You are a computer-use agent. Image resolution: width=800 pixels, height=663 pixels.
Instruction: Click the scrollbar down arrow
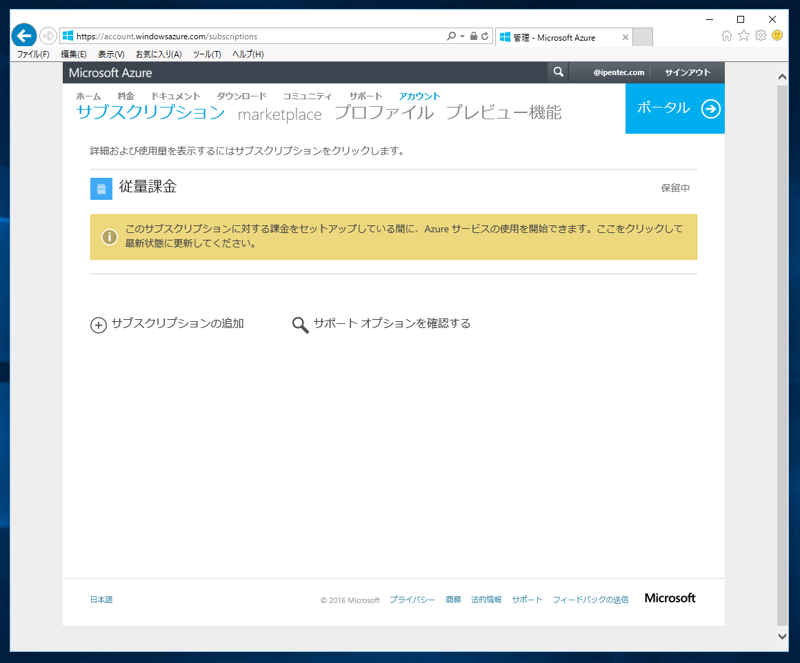[782, 636]
